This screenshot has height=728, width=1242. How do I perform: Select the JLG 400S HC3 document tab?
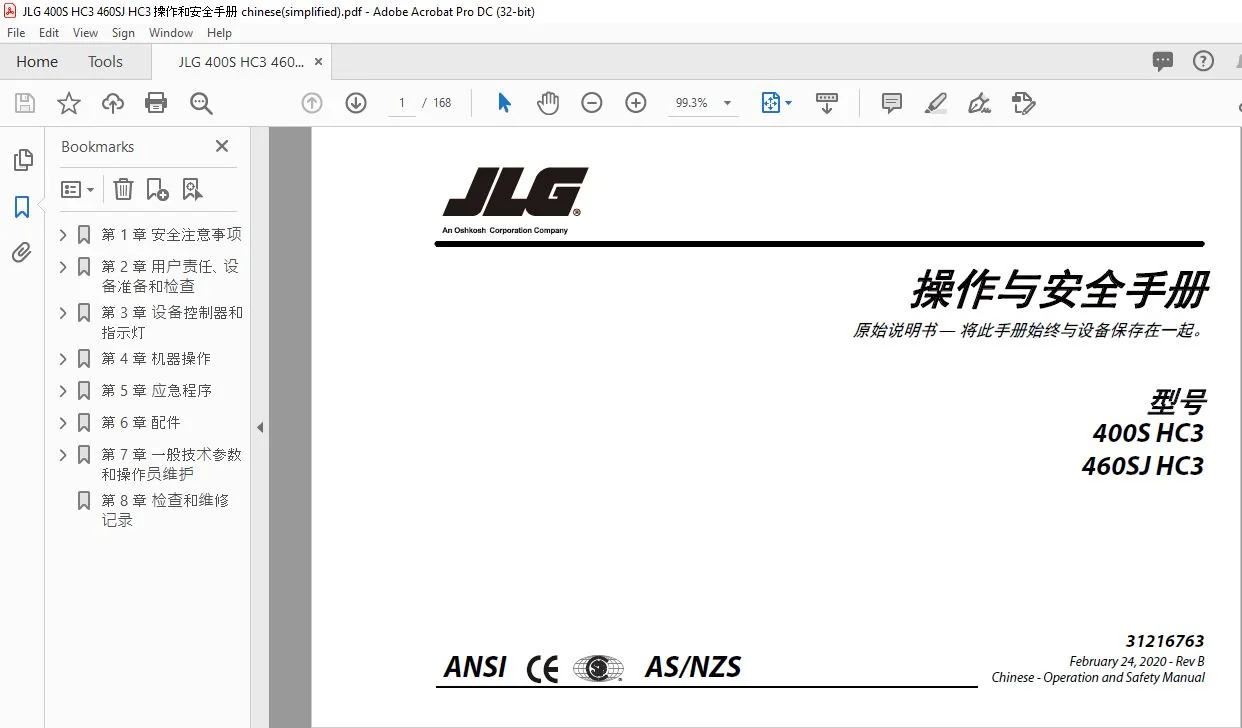(x=240, y=62)
